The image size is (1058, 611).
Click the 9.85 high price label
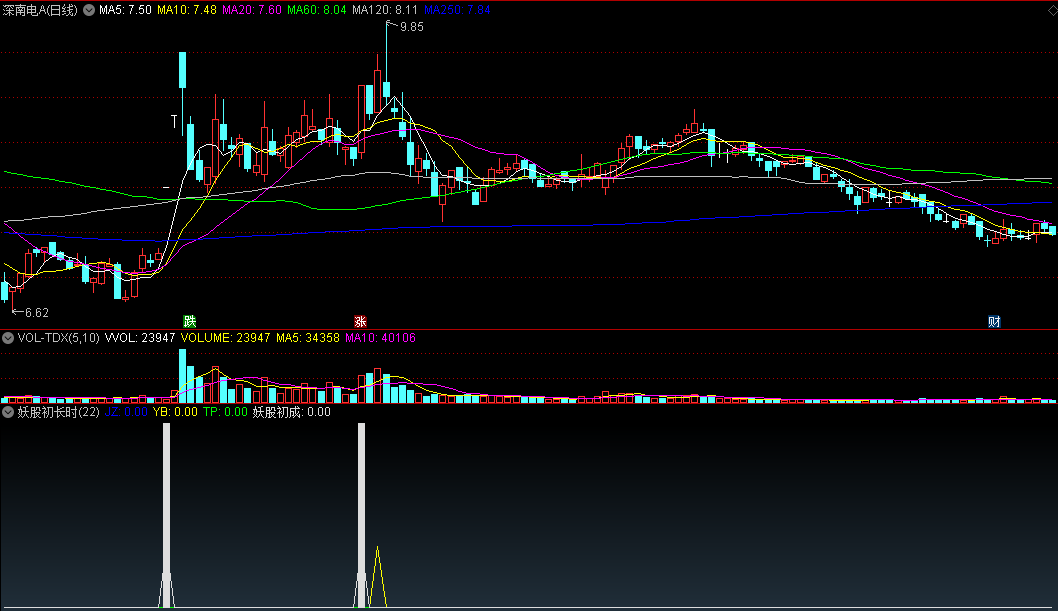[x=412, y=27]
